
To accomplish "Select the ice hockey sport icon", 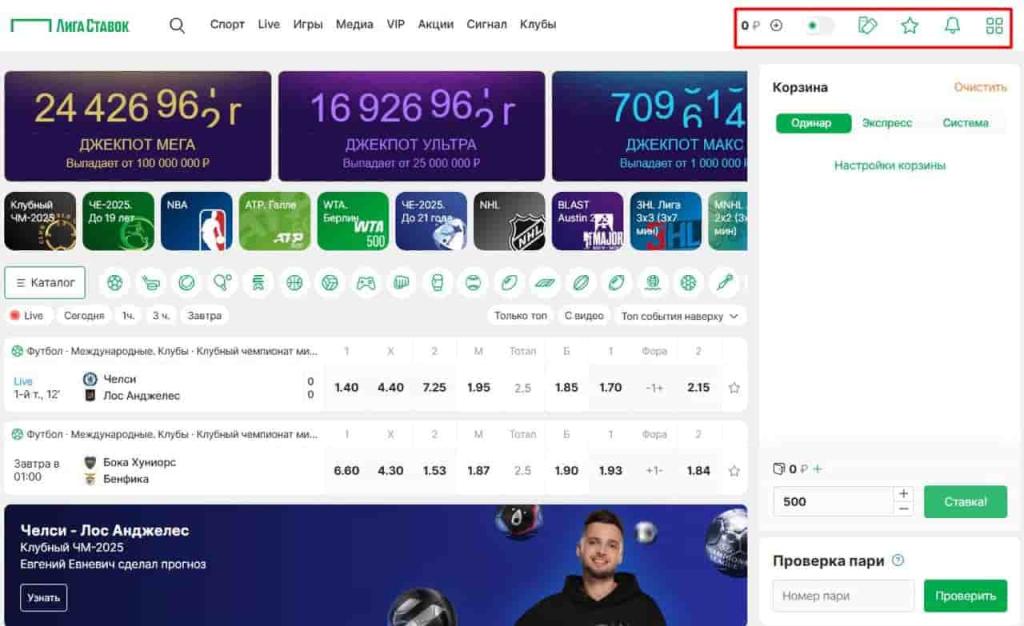I will 151,283.
